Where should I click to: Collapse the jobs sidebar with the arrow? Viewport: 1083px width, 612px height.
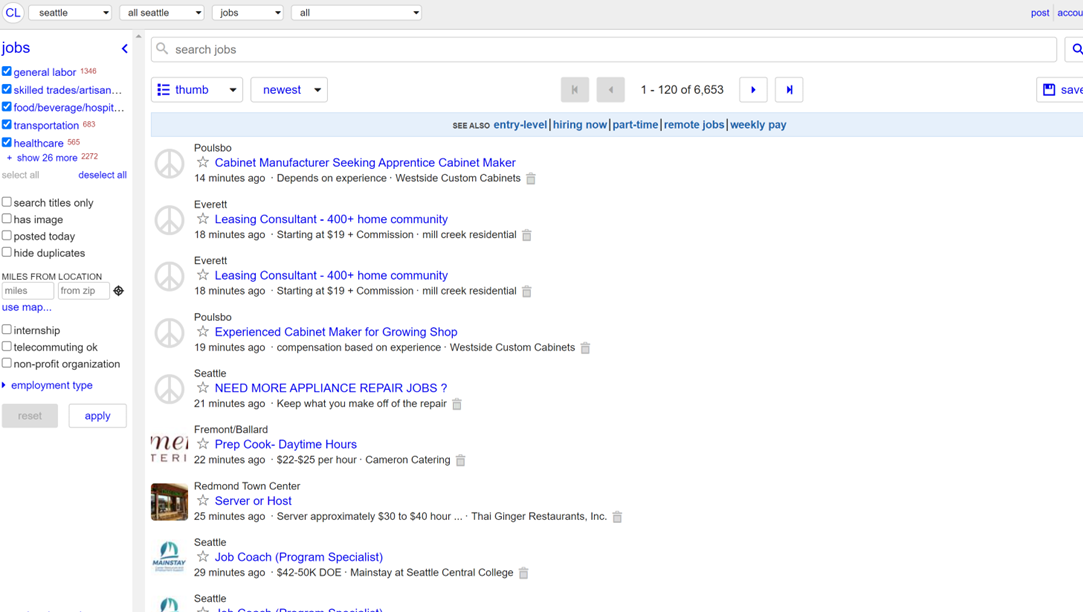125,48
